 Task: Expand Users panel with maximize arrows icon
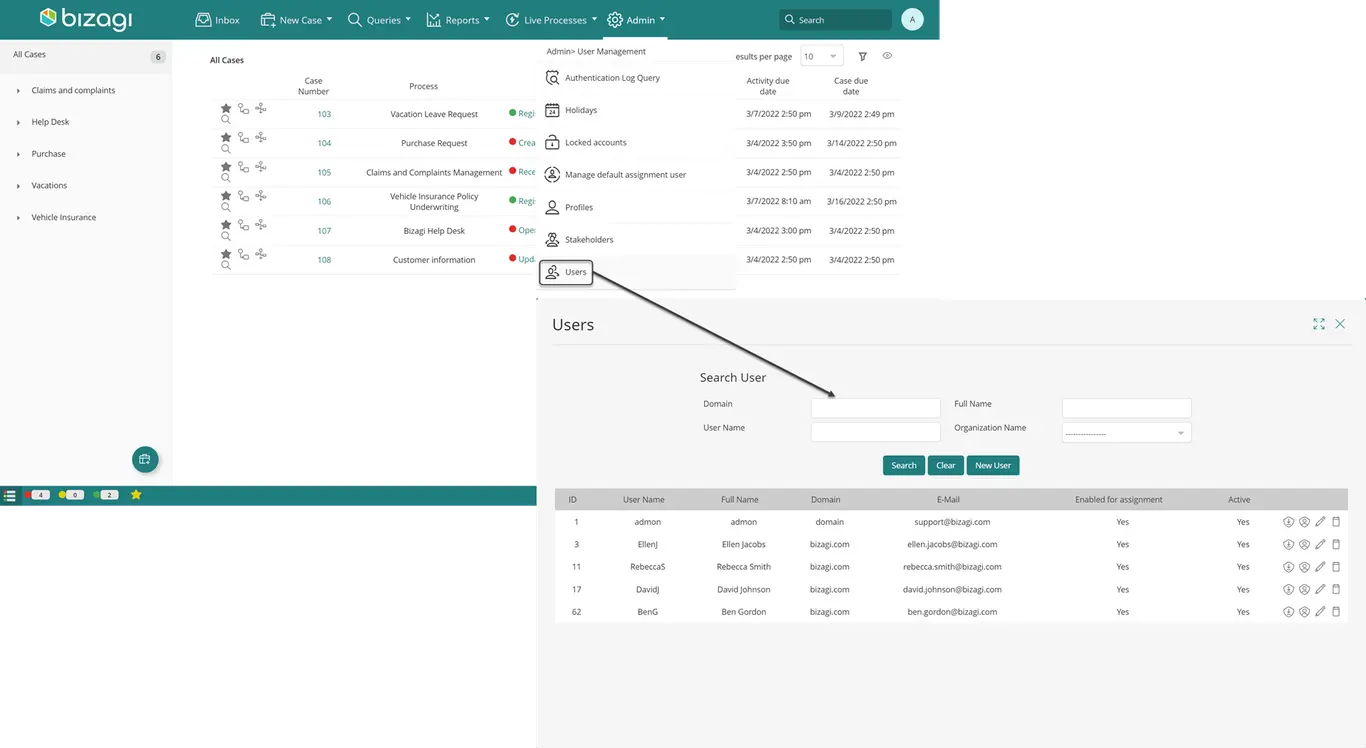pyautogui.click(x=1319, y=324)
